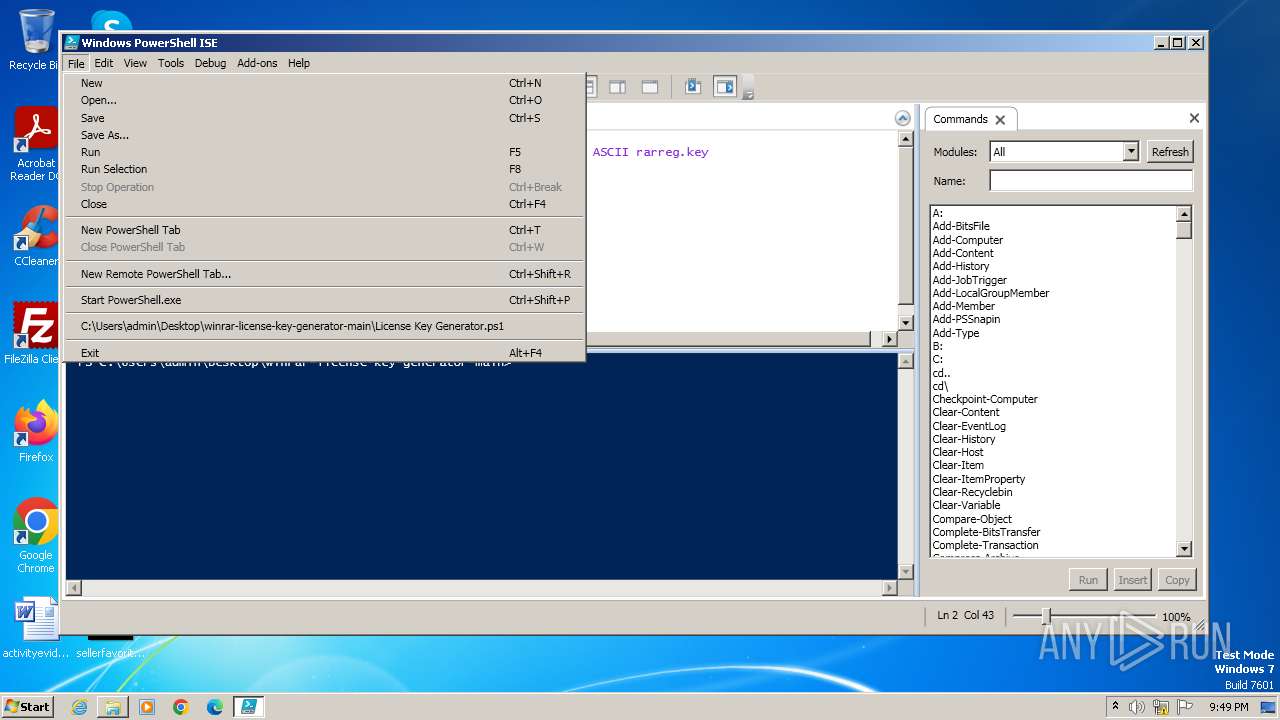Choose New PowerShell Tab menu entry
1280x720 pixels.
click(324, 230)
